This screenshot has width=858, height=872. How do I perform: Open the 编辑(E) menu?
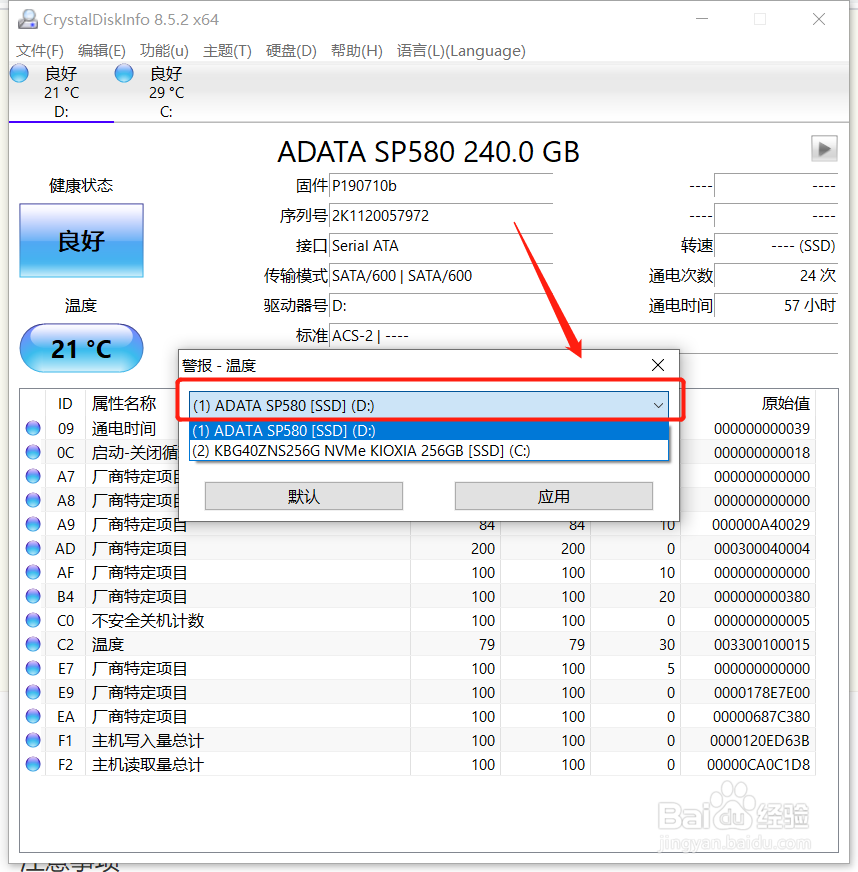pos(102,51)
